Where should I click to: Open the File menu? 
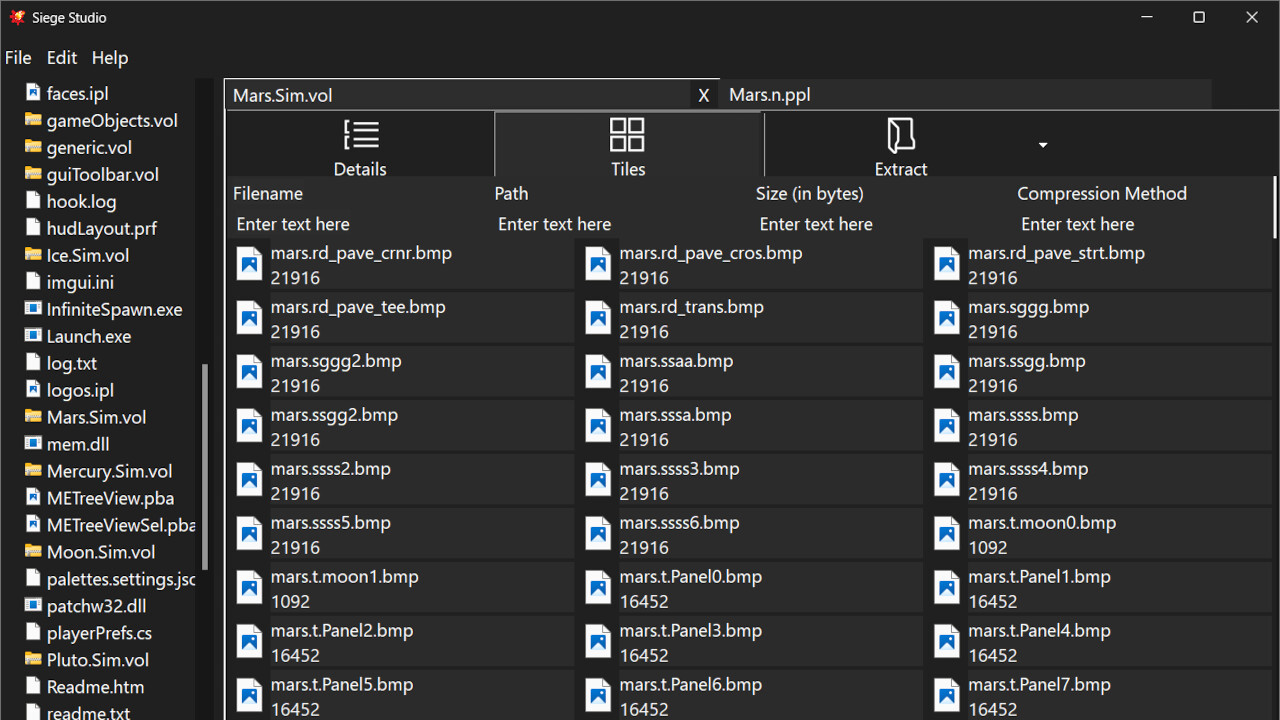tap(18, 58)
